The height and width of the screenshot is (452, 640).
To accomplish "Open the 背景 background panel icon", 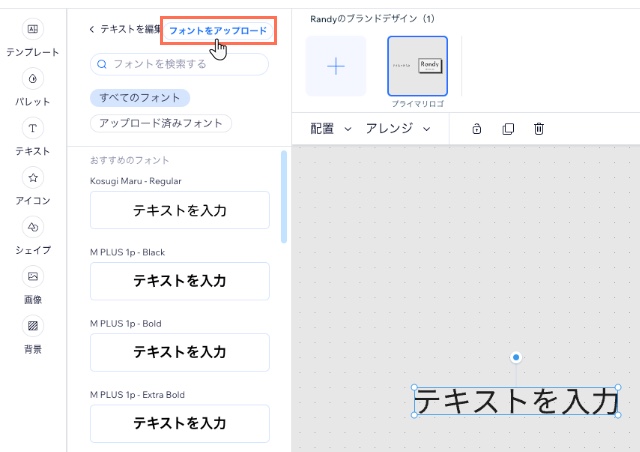I will [33, 326].
